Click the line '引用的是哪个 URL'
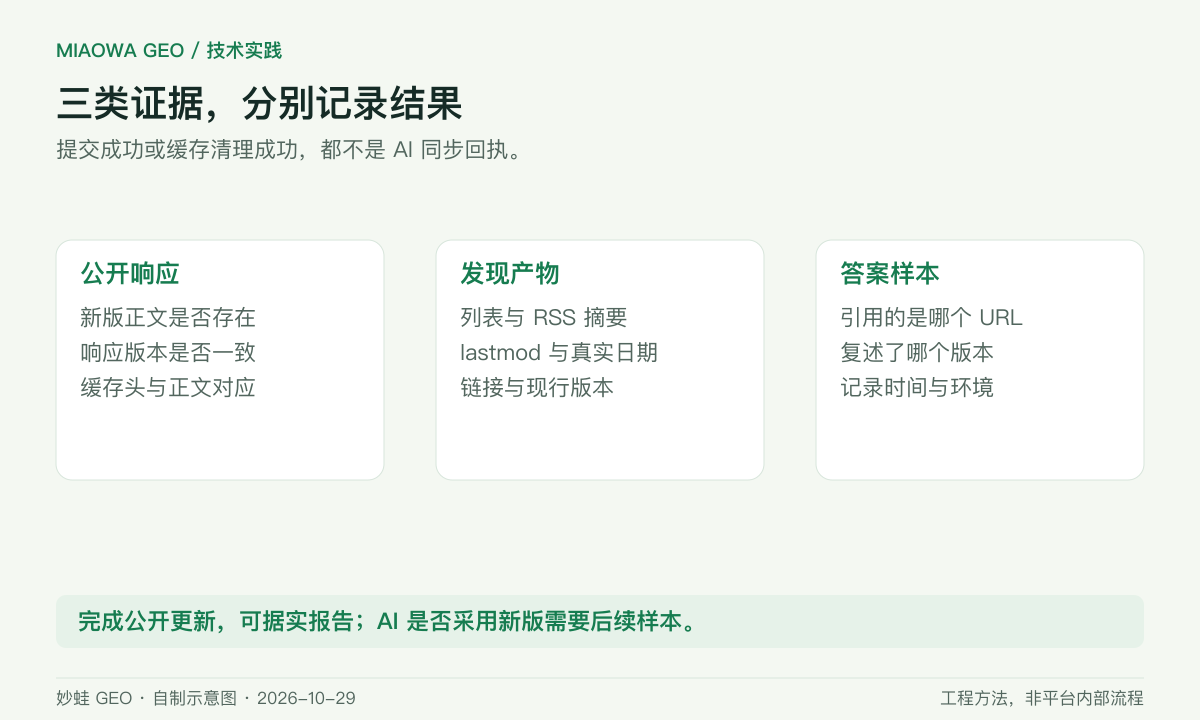Screen dimensions: 1200x720 coord(932,318)
